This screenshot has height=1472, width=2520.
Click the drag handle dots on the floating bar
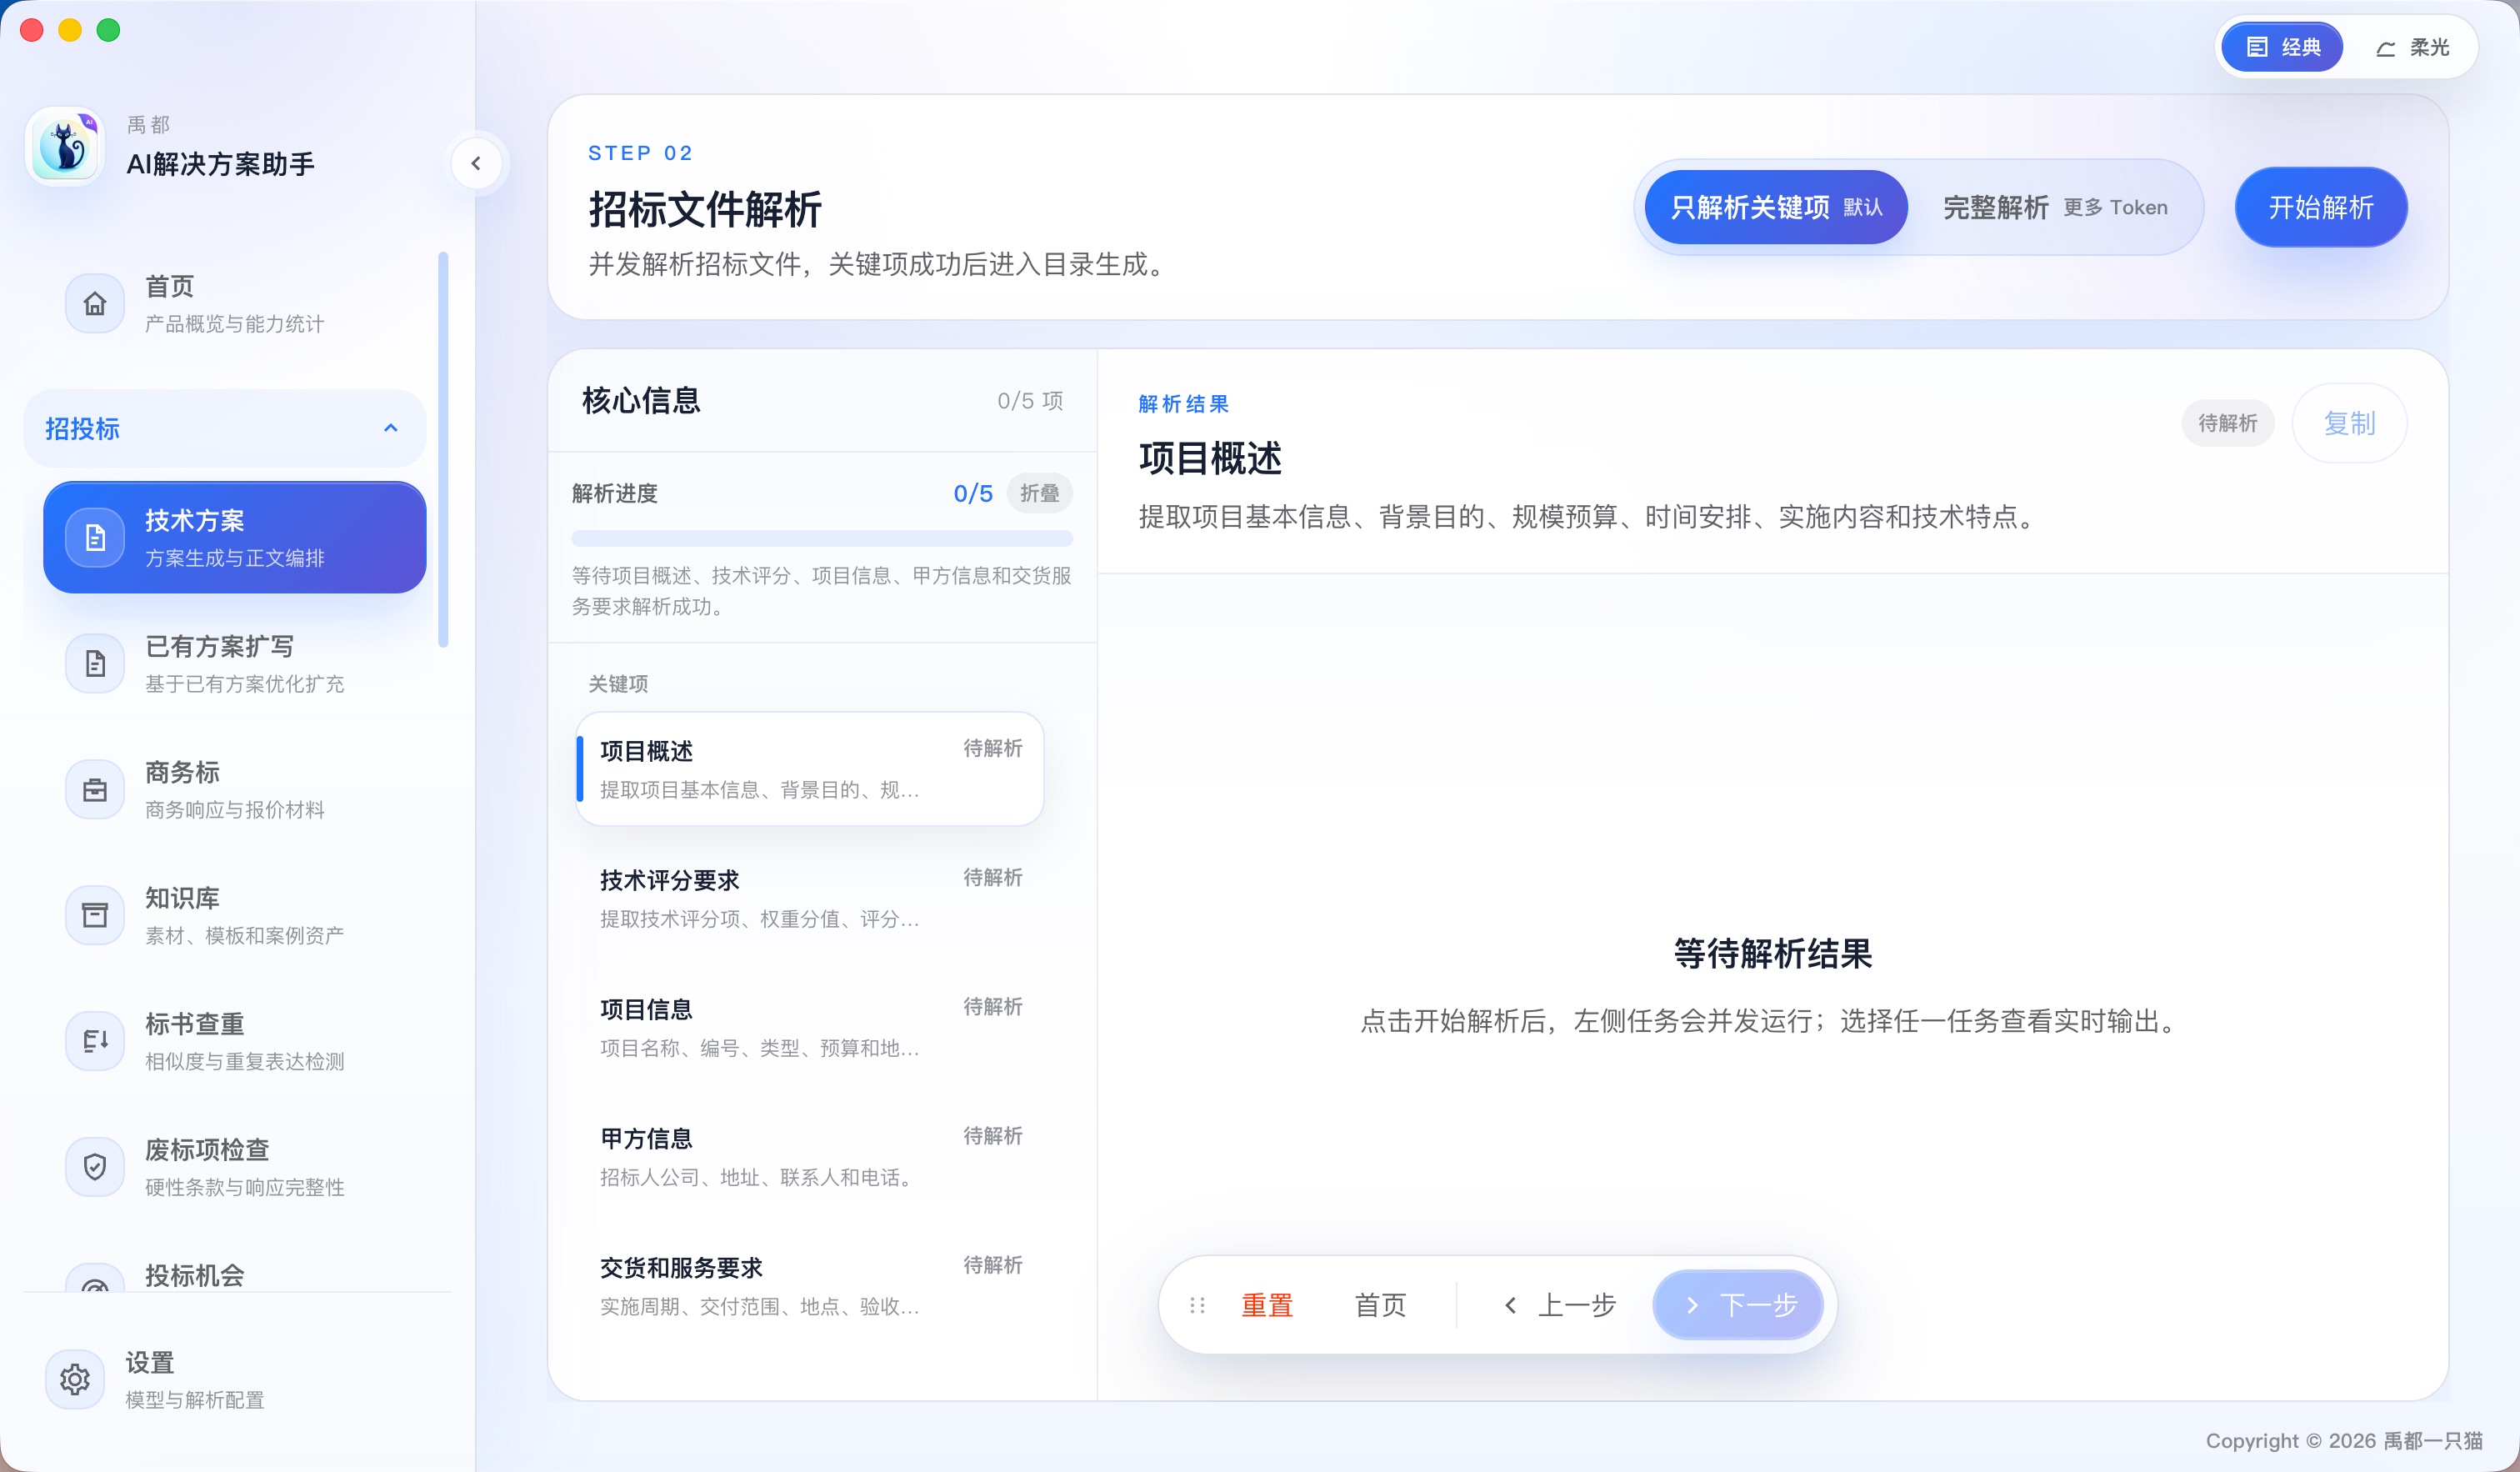1197,1305
